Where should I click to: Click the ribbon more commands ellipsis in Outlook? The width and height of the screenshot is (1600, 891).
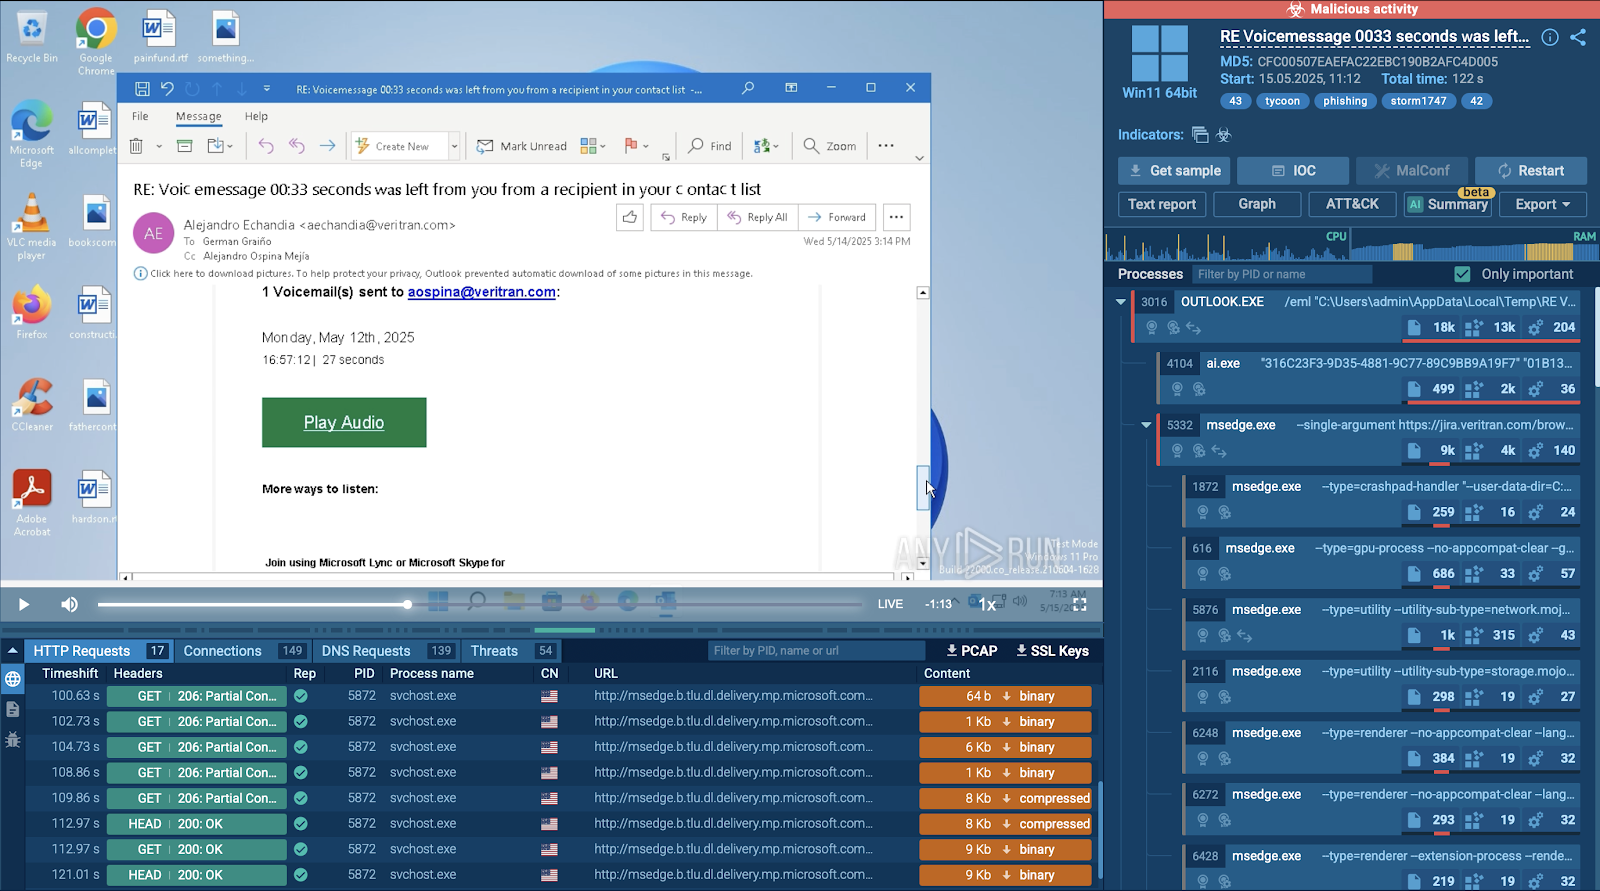coord(886,146)
